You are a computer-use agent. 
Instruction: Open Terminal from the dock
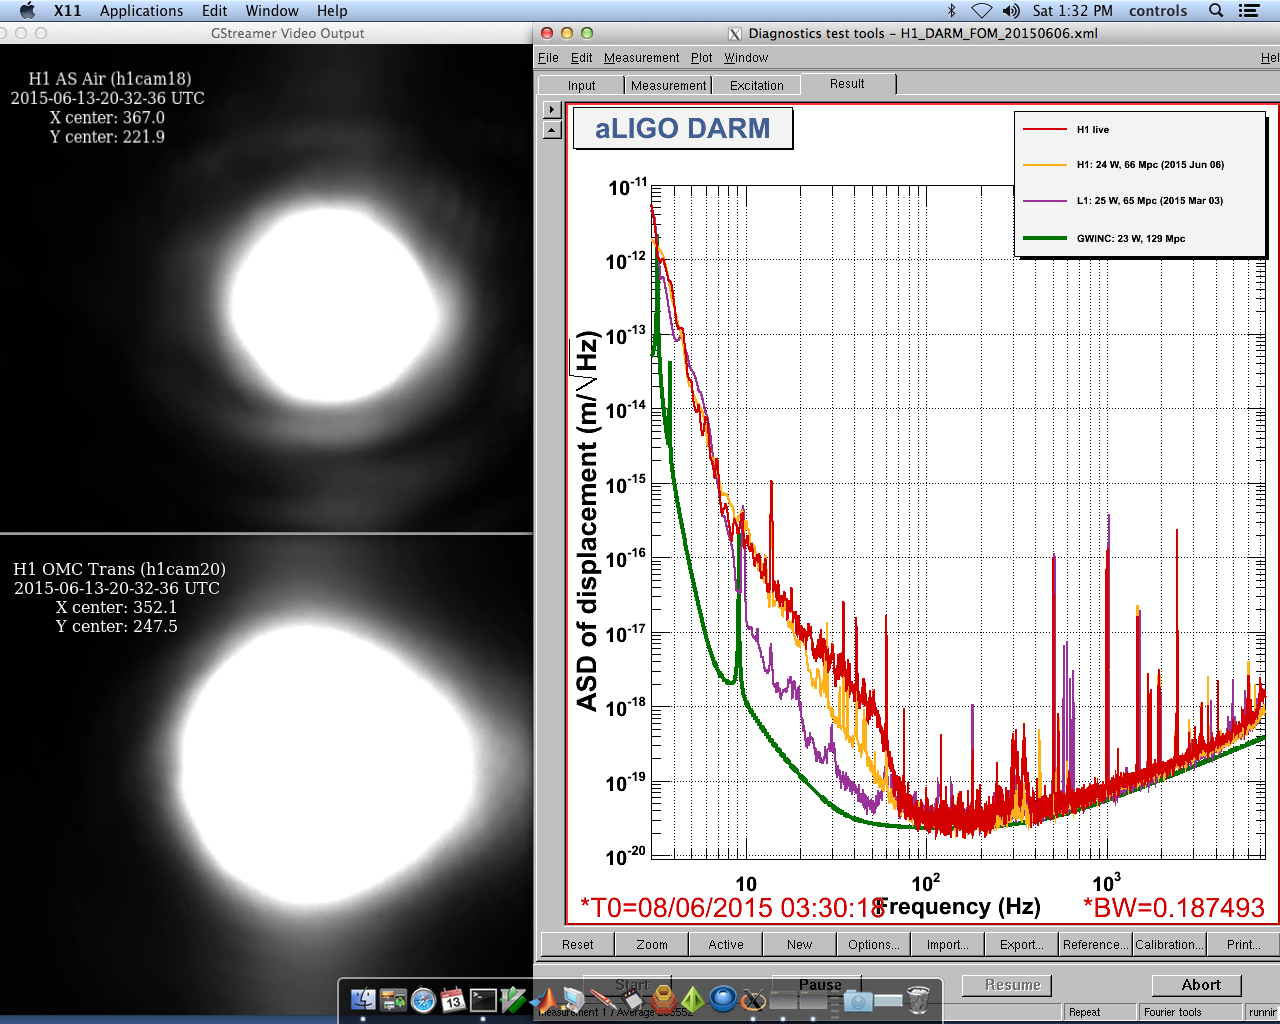click(x=483, y=999)
